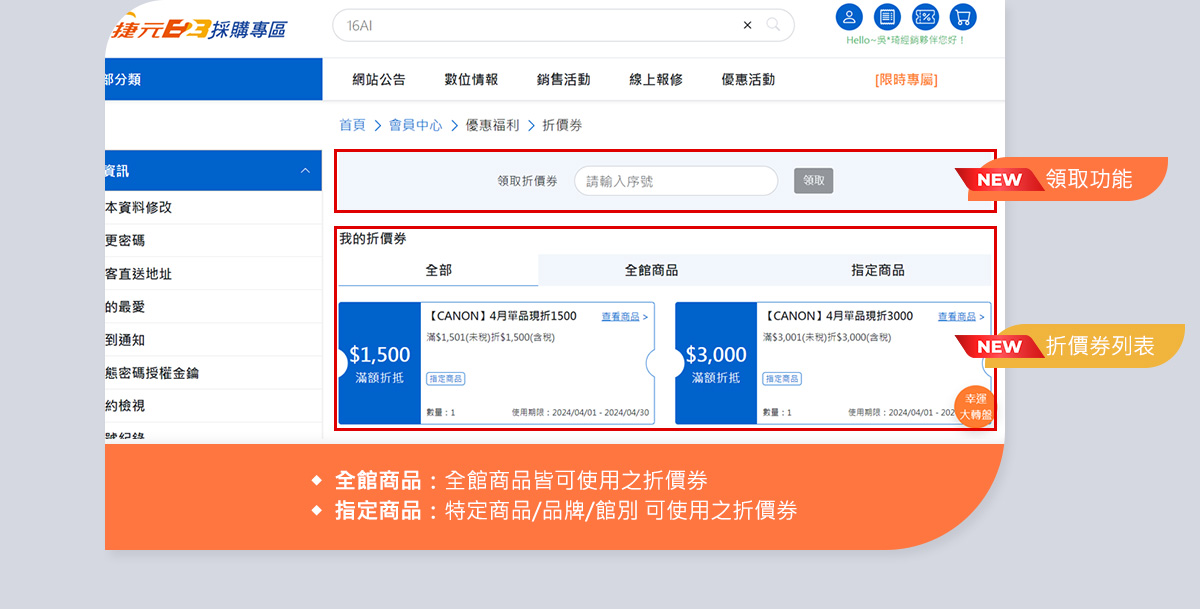Go to the 數位情報 menu item
1200x609 pixels.
click(471, 80)
